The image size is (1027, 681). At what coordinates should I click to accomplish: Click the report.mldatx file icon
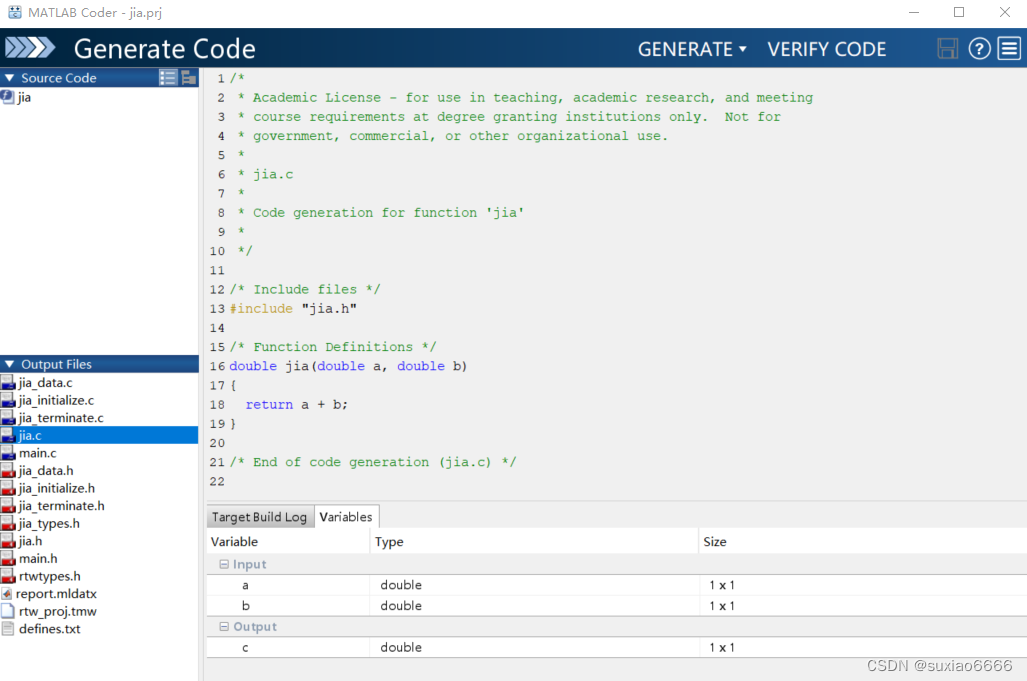pyautogui.click(x=7, y=594)
